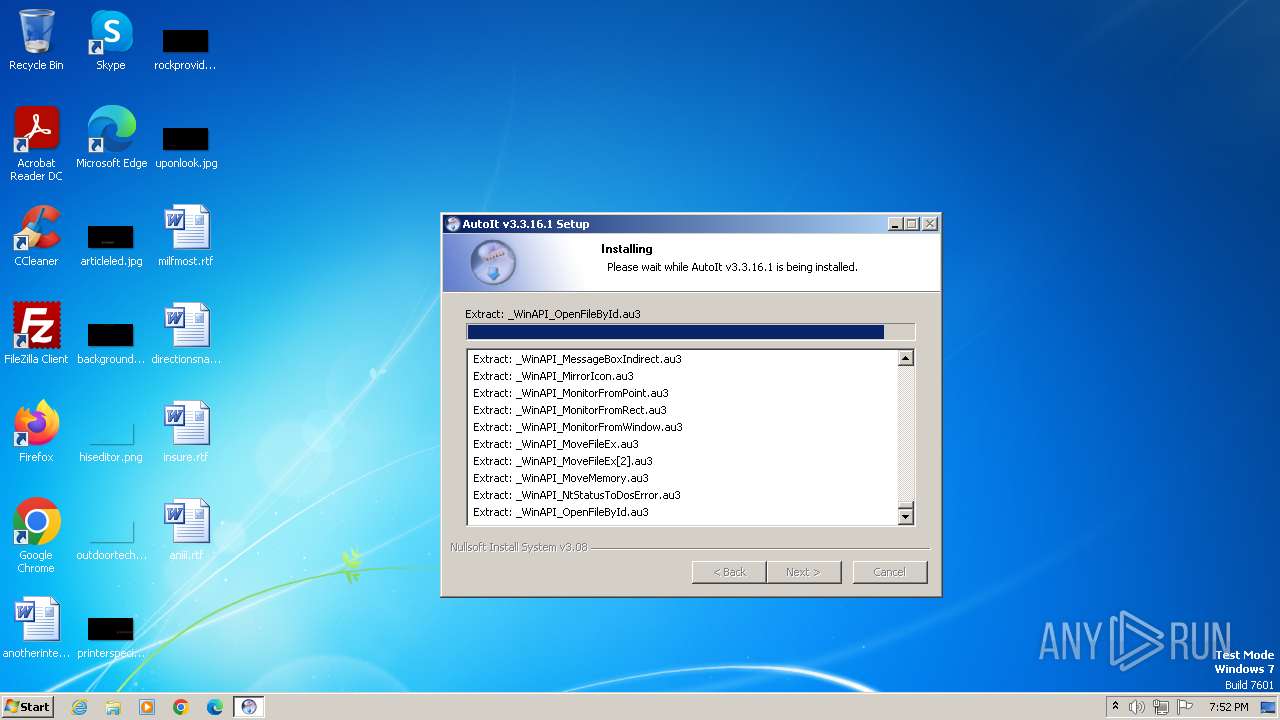This screenshot has width=1280, height=720.
Task: Click the installation progress bar
Action: click(x=690, y=332)
